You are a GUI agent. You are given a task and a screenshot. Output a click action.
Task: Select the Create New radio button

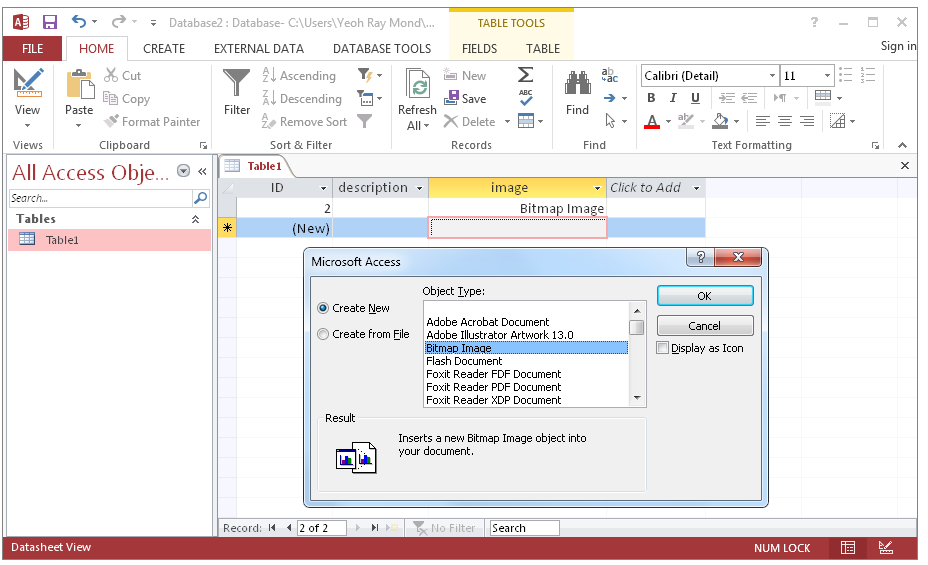pyautogui.click(x=323, y=308)
